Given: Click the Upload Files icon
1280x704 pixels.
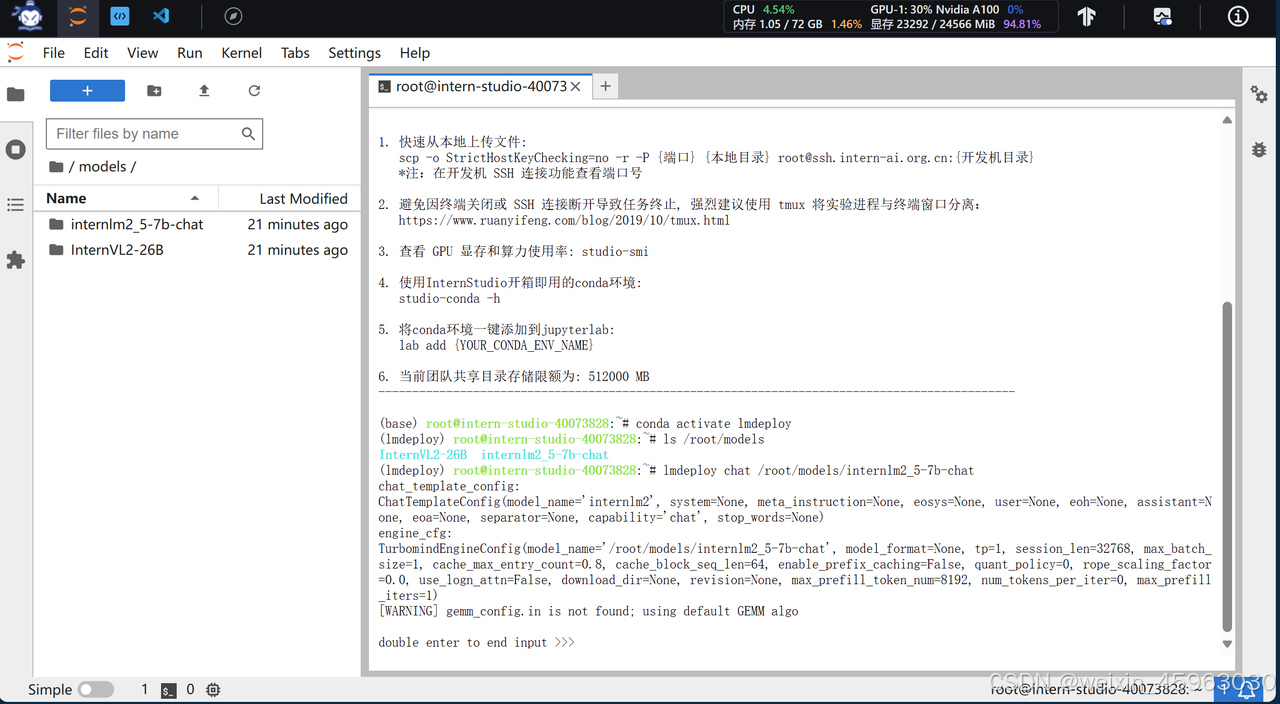Looking at the screenshot, I should coord(204,91).
